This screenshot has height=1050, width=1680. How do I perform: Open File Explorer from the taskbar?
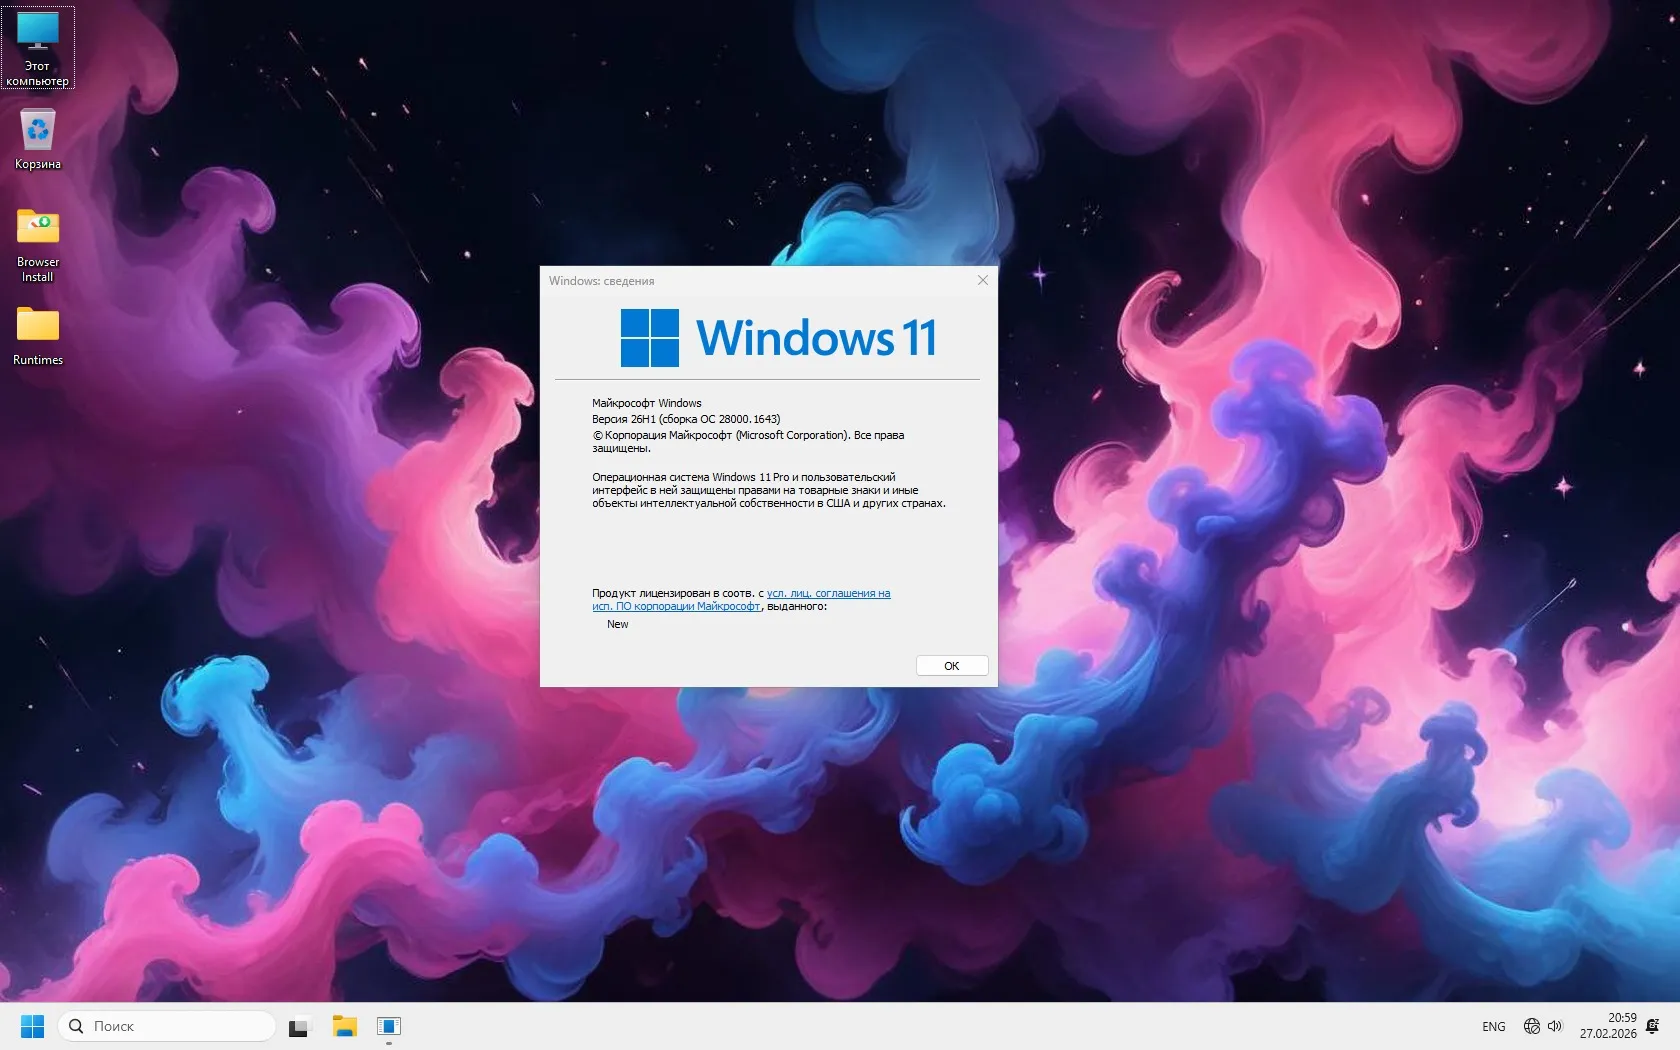click(x=344, y=1026)
